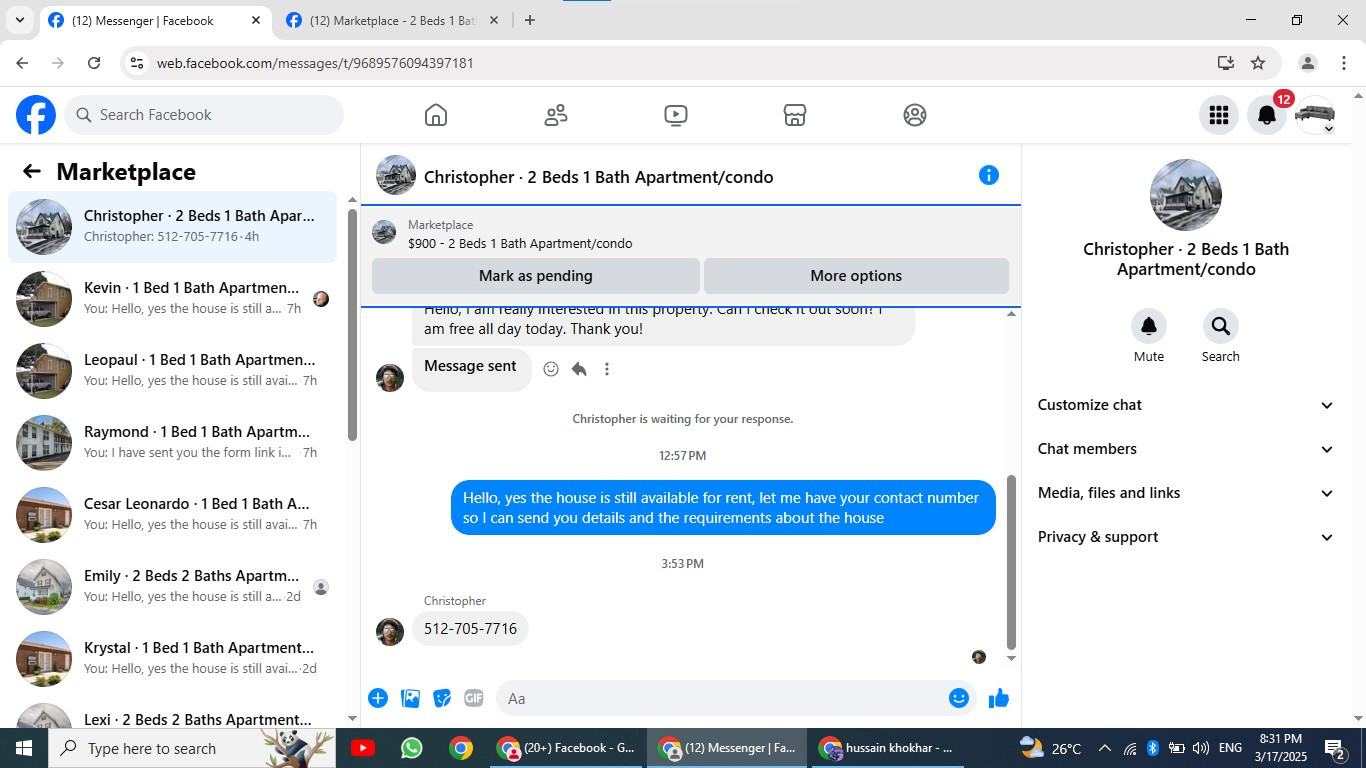Attach a photo using the image icon

point(410,698)
